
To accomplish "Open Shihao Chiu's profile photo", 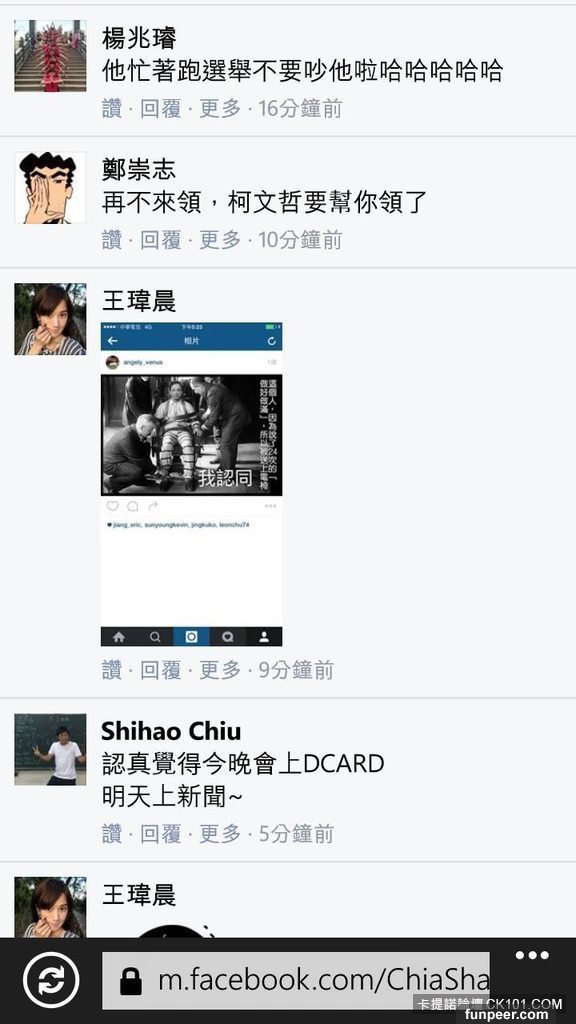I will click(x=50, y=749).
